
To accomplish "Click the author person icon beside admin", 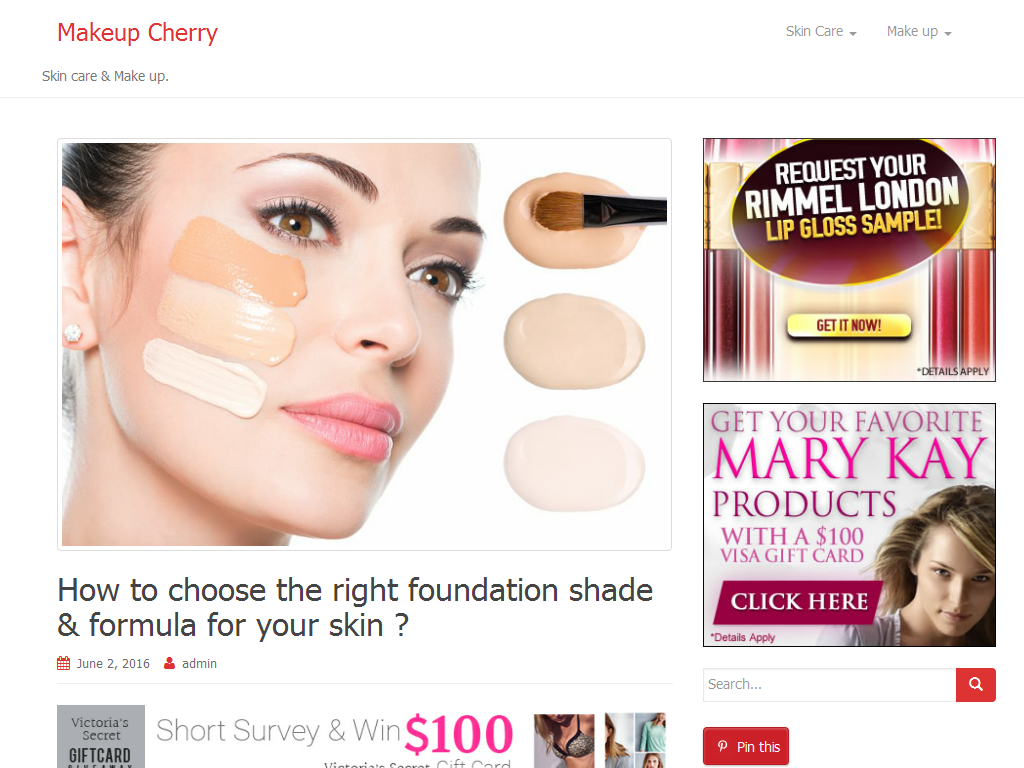I will [x=169, y=664].
